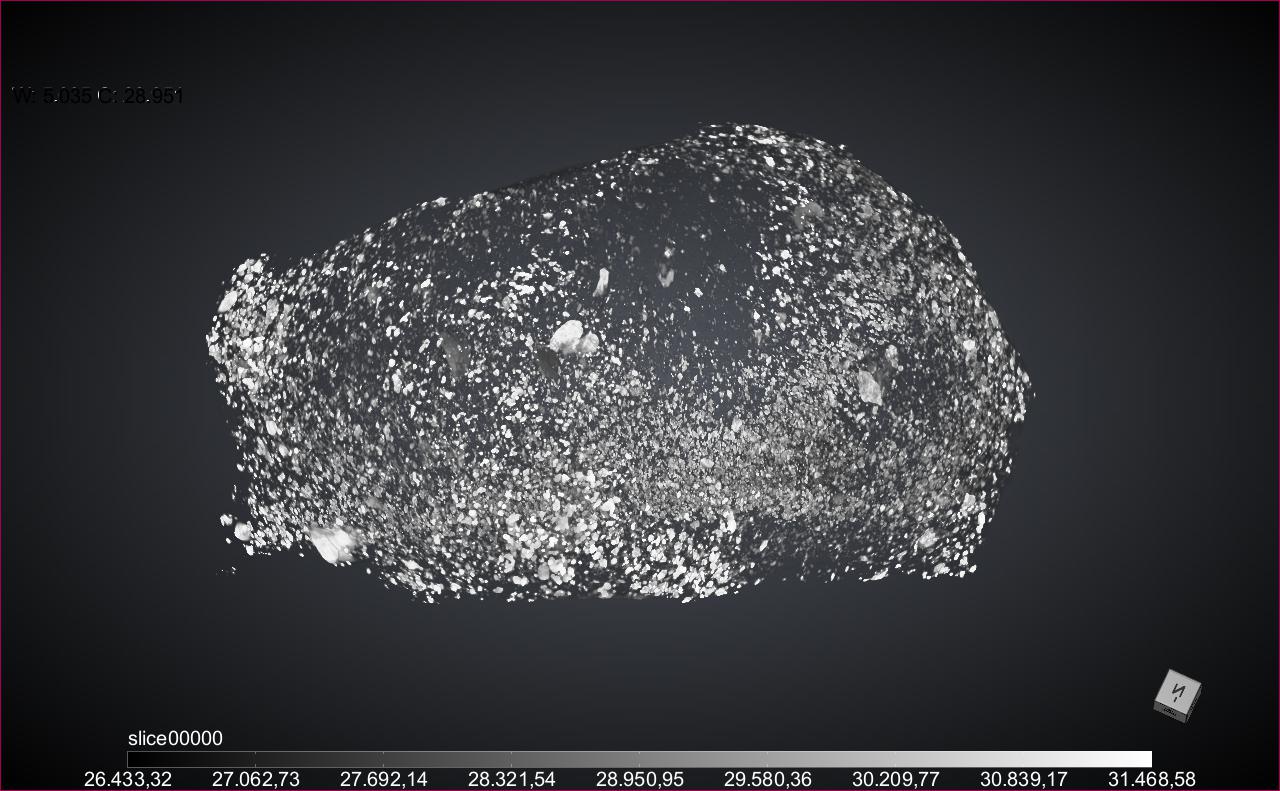Select the slice00000 color bar title
1280x791 pixels.
(175, 738)
